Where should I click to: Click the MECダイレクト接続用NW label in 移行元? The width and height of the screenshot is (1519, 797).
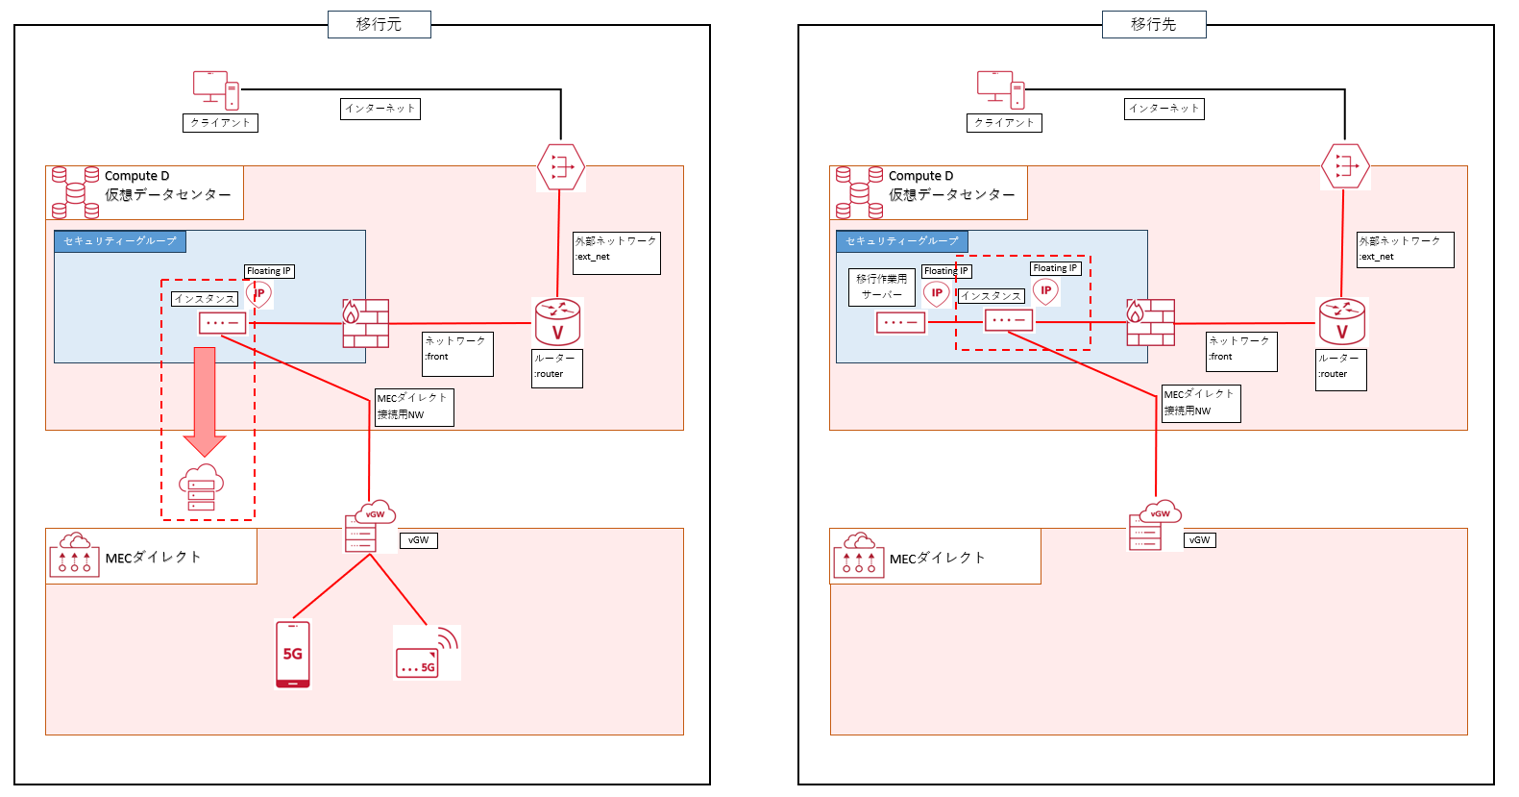tap(414, 406)
